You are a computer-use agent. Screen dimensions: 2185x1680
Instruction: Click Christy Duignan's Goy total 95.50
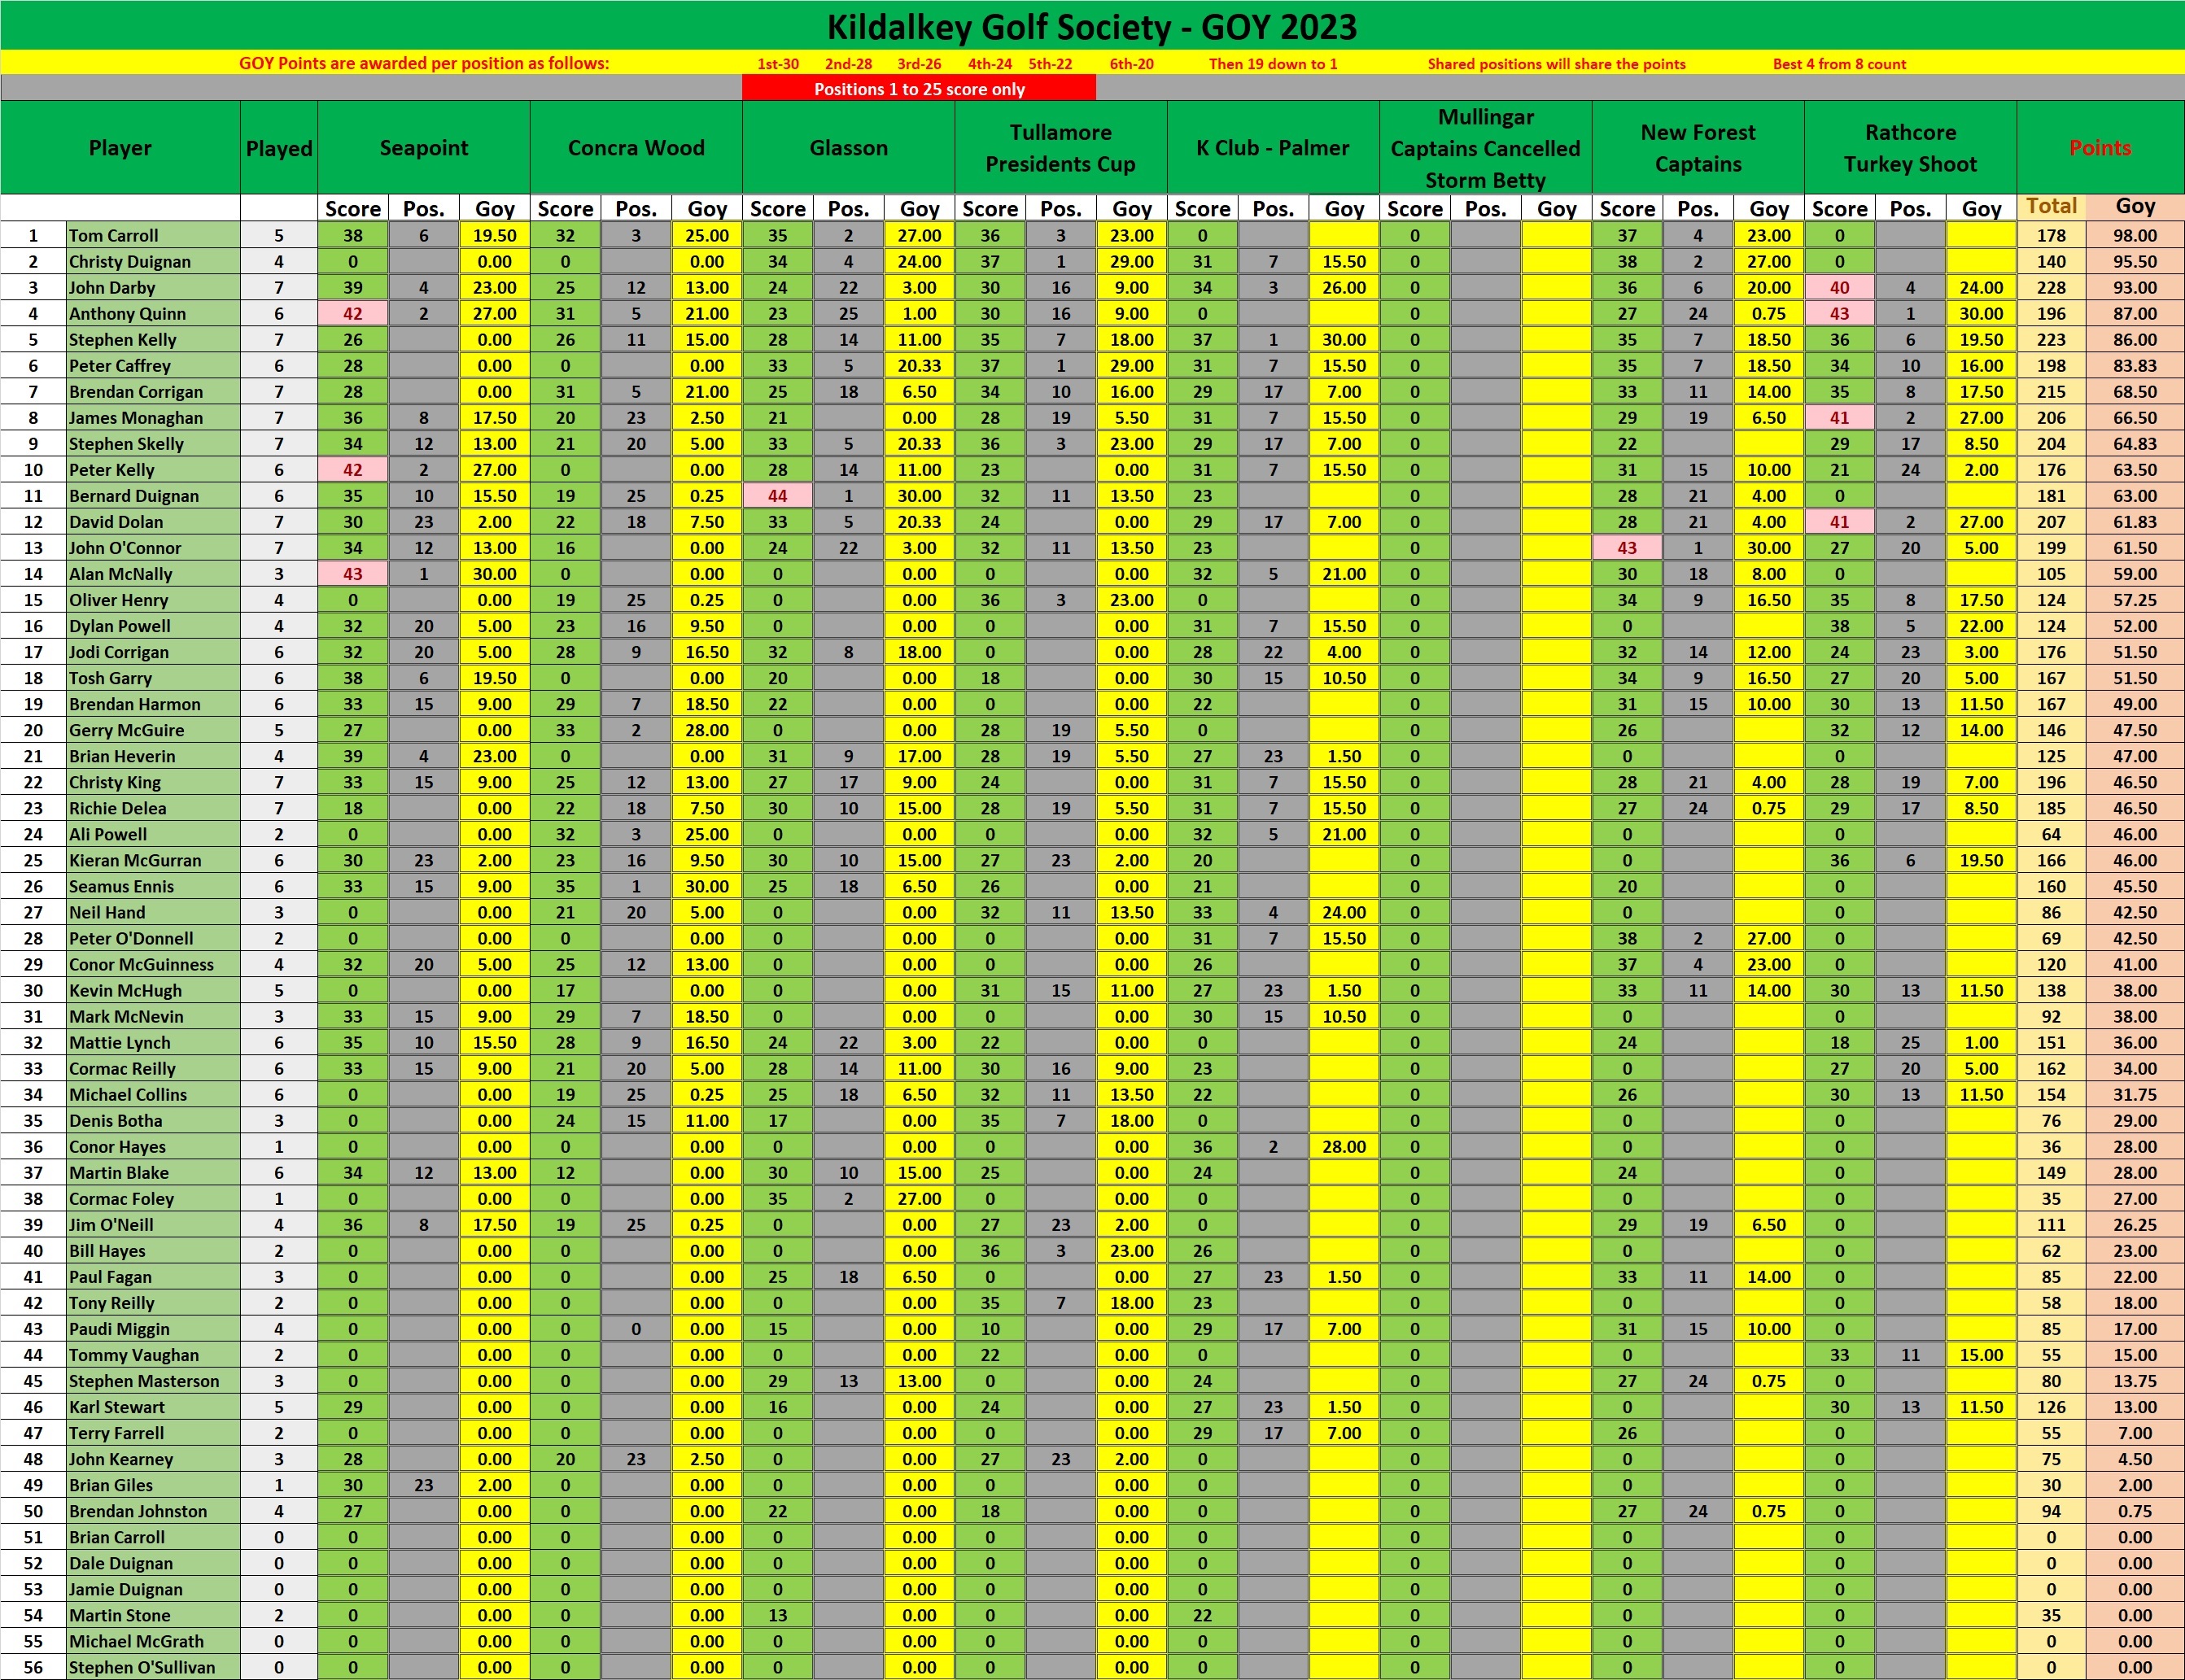click(2135, 262)
